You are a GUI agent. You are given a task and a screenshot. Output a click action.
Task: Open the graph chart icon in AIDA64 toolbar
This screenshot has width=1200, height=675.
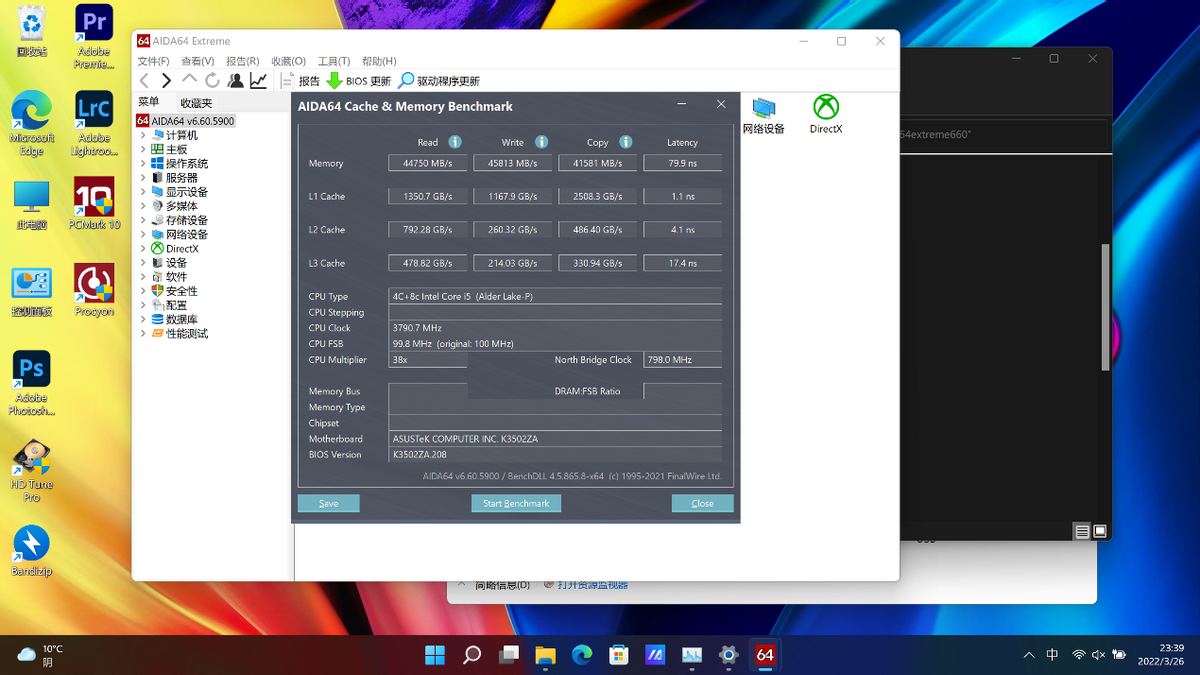(258, 81)
